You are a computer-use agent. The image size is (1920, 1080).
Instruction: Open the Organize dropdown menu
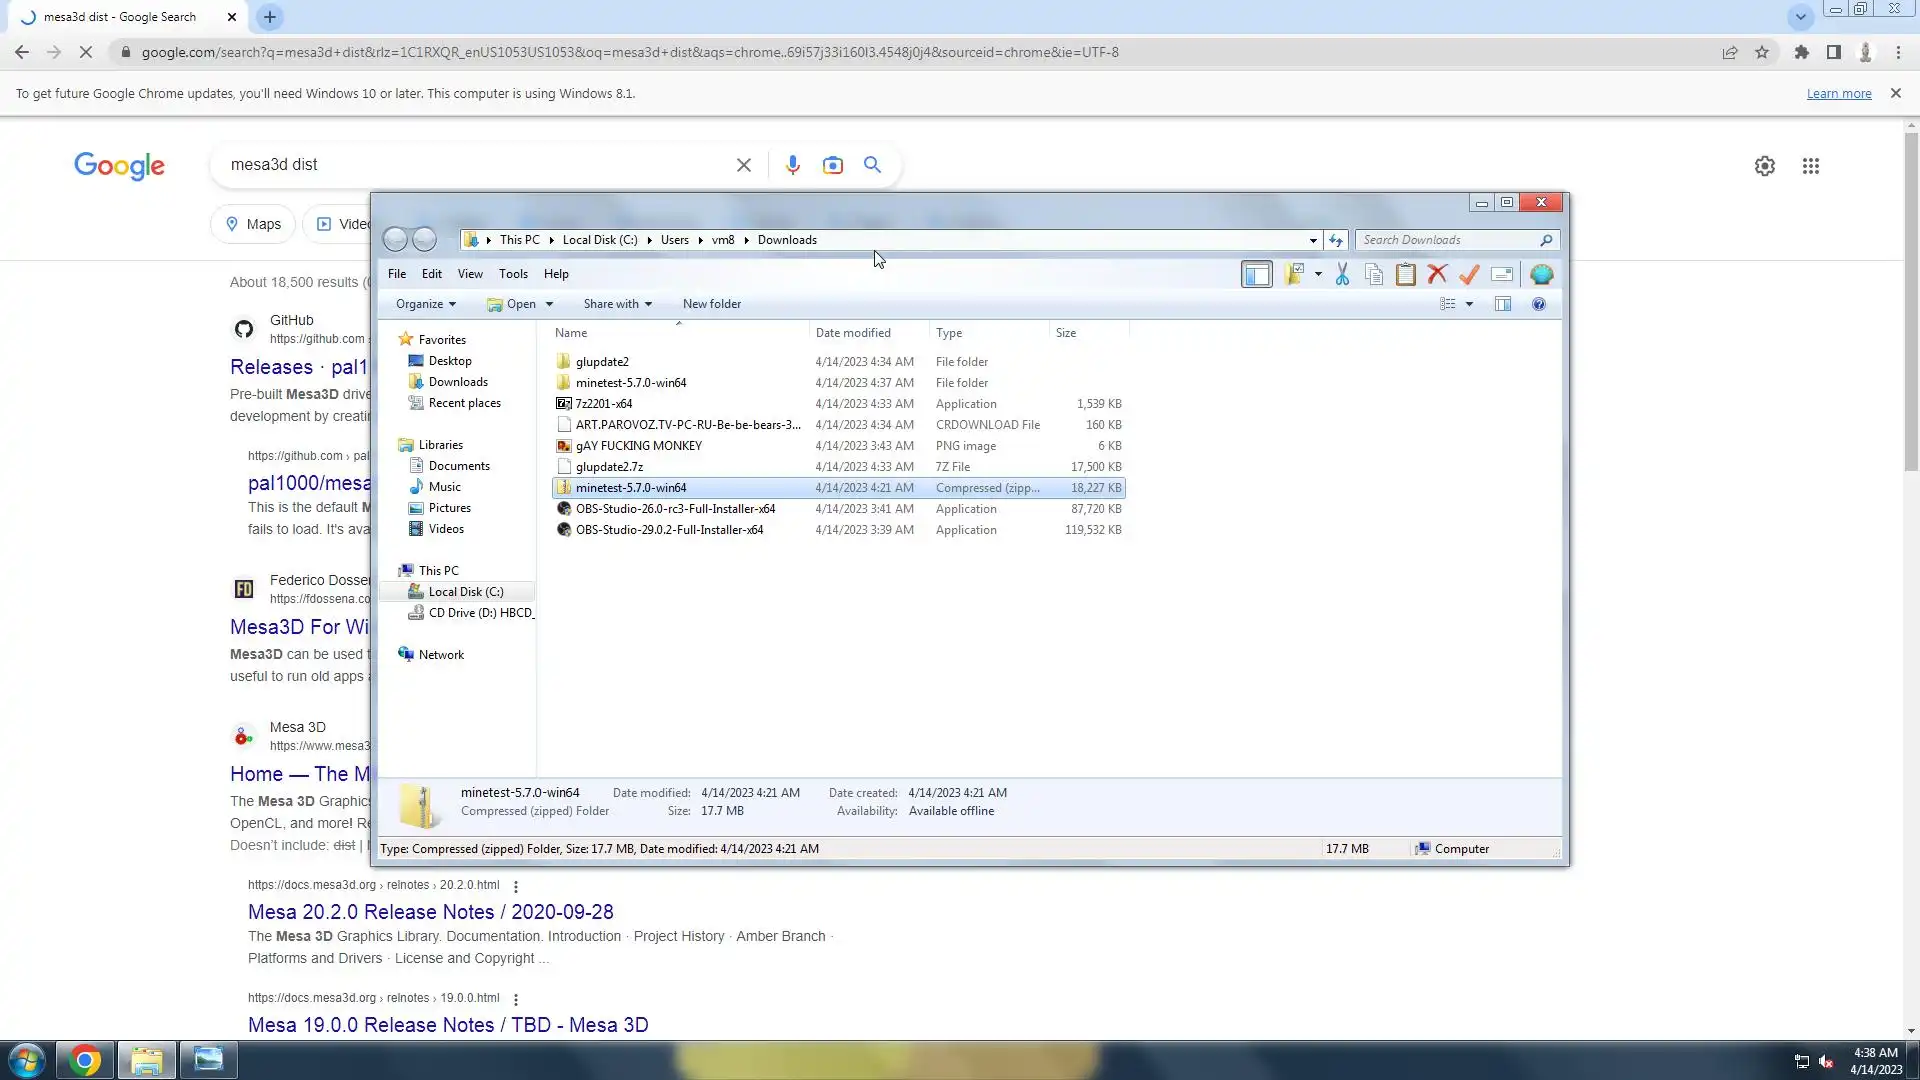(425, 304)
